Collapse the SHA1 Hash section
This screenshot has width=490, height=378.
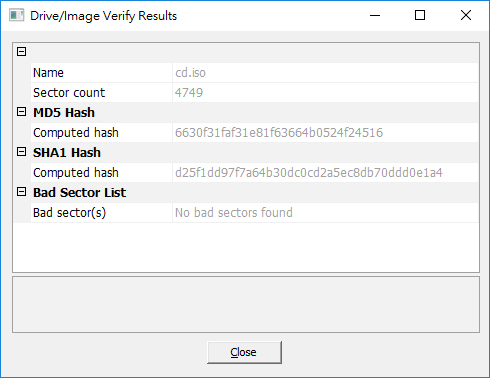coord(21,152)
